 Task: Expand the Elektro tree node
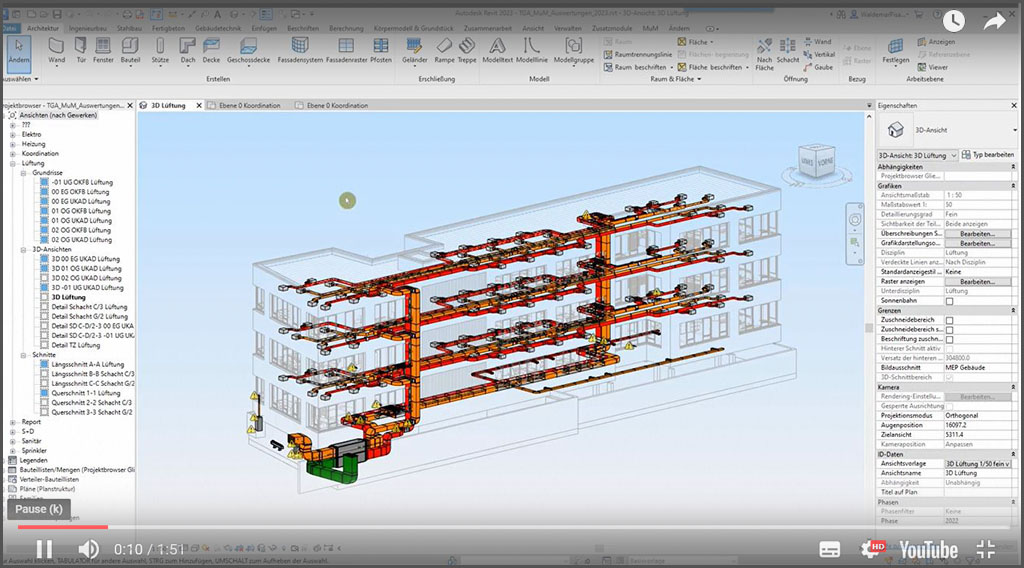pos(13,134)
